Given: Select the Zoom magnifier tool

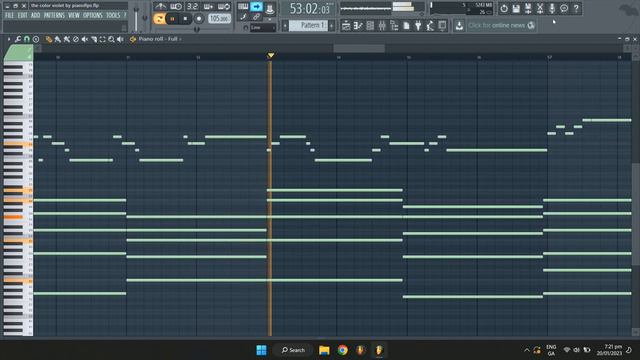Looking at the screenshot, I should click(111, 39).
